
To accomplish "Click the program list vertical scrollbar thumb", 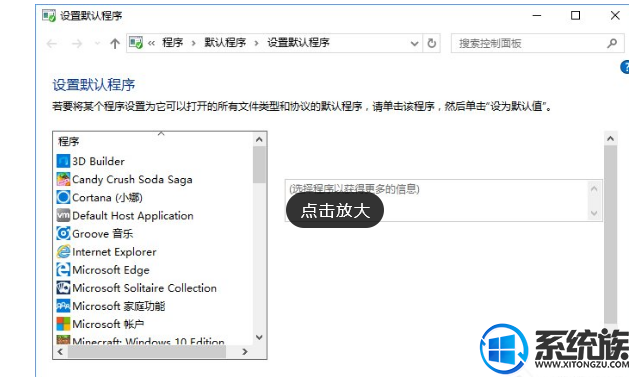I will coord(259,164).
